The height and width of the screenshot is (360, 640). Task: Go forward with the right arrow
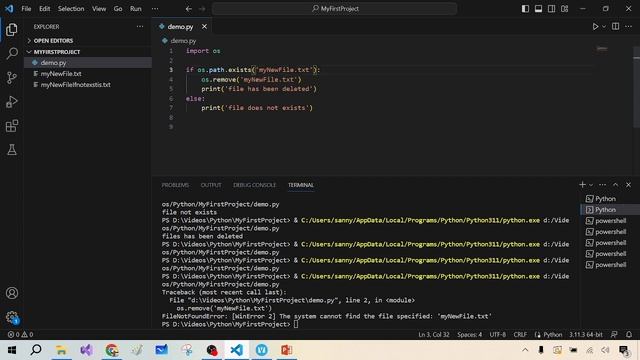202,9
